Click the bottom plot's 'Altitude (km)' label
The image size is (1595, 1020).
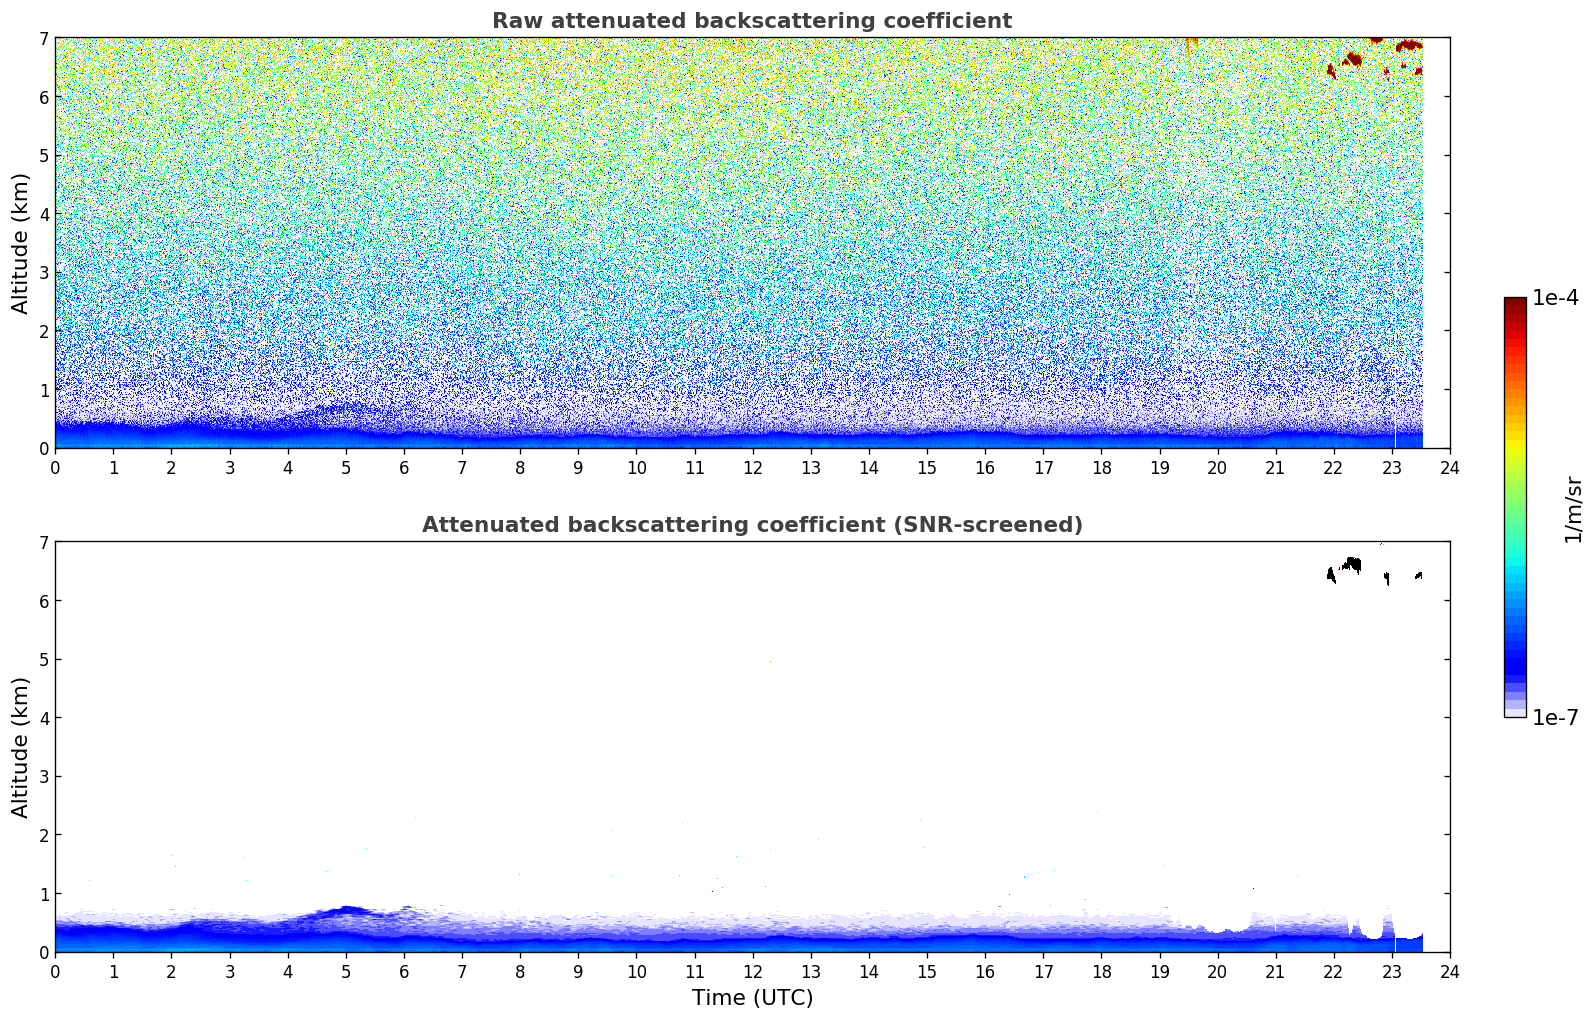[x=21, y=747]
